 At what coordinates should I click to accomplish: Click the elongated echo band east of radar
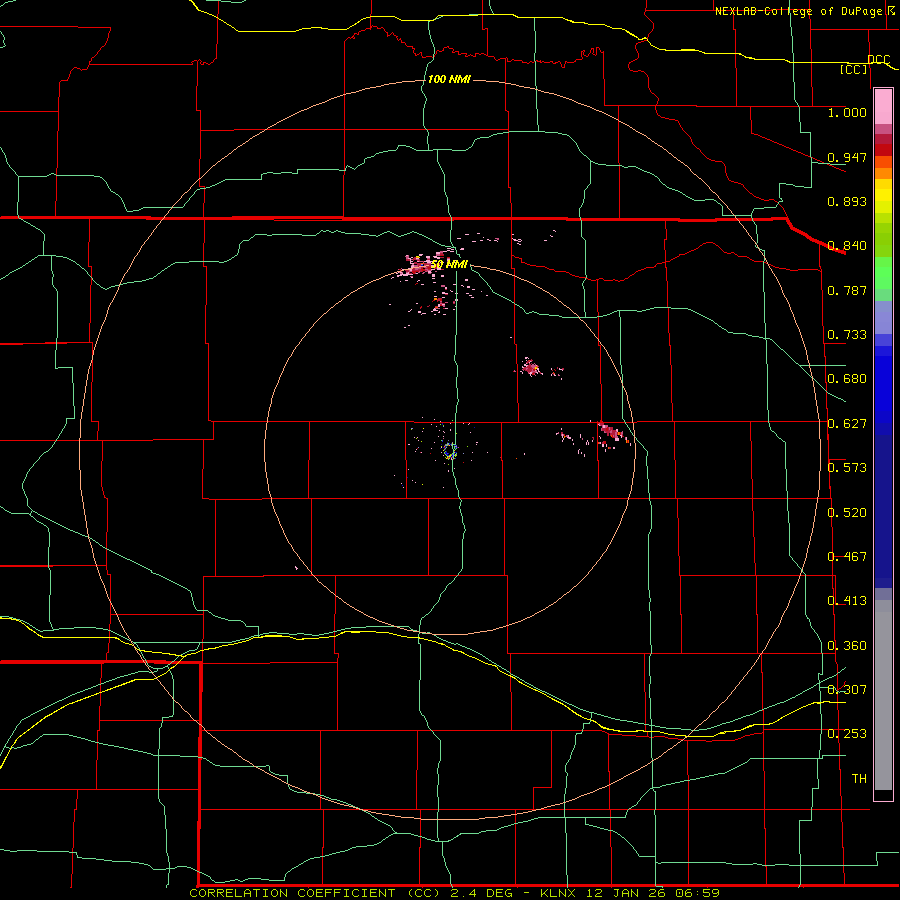click(612, 432)
